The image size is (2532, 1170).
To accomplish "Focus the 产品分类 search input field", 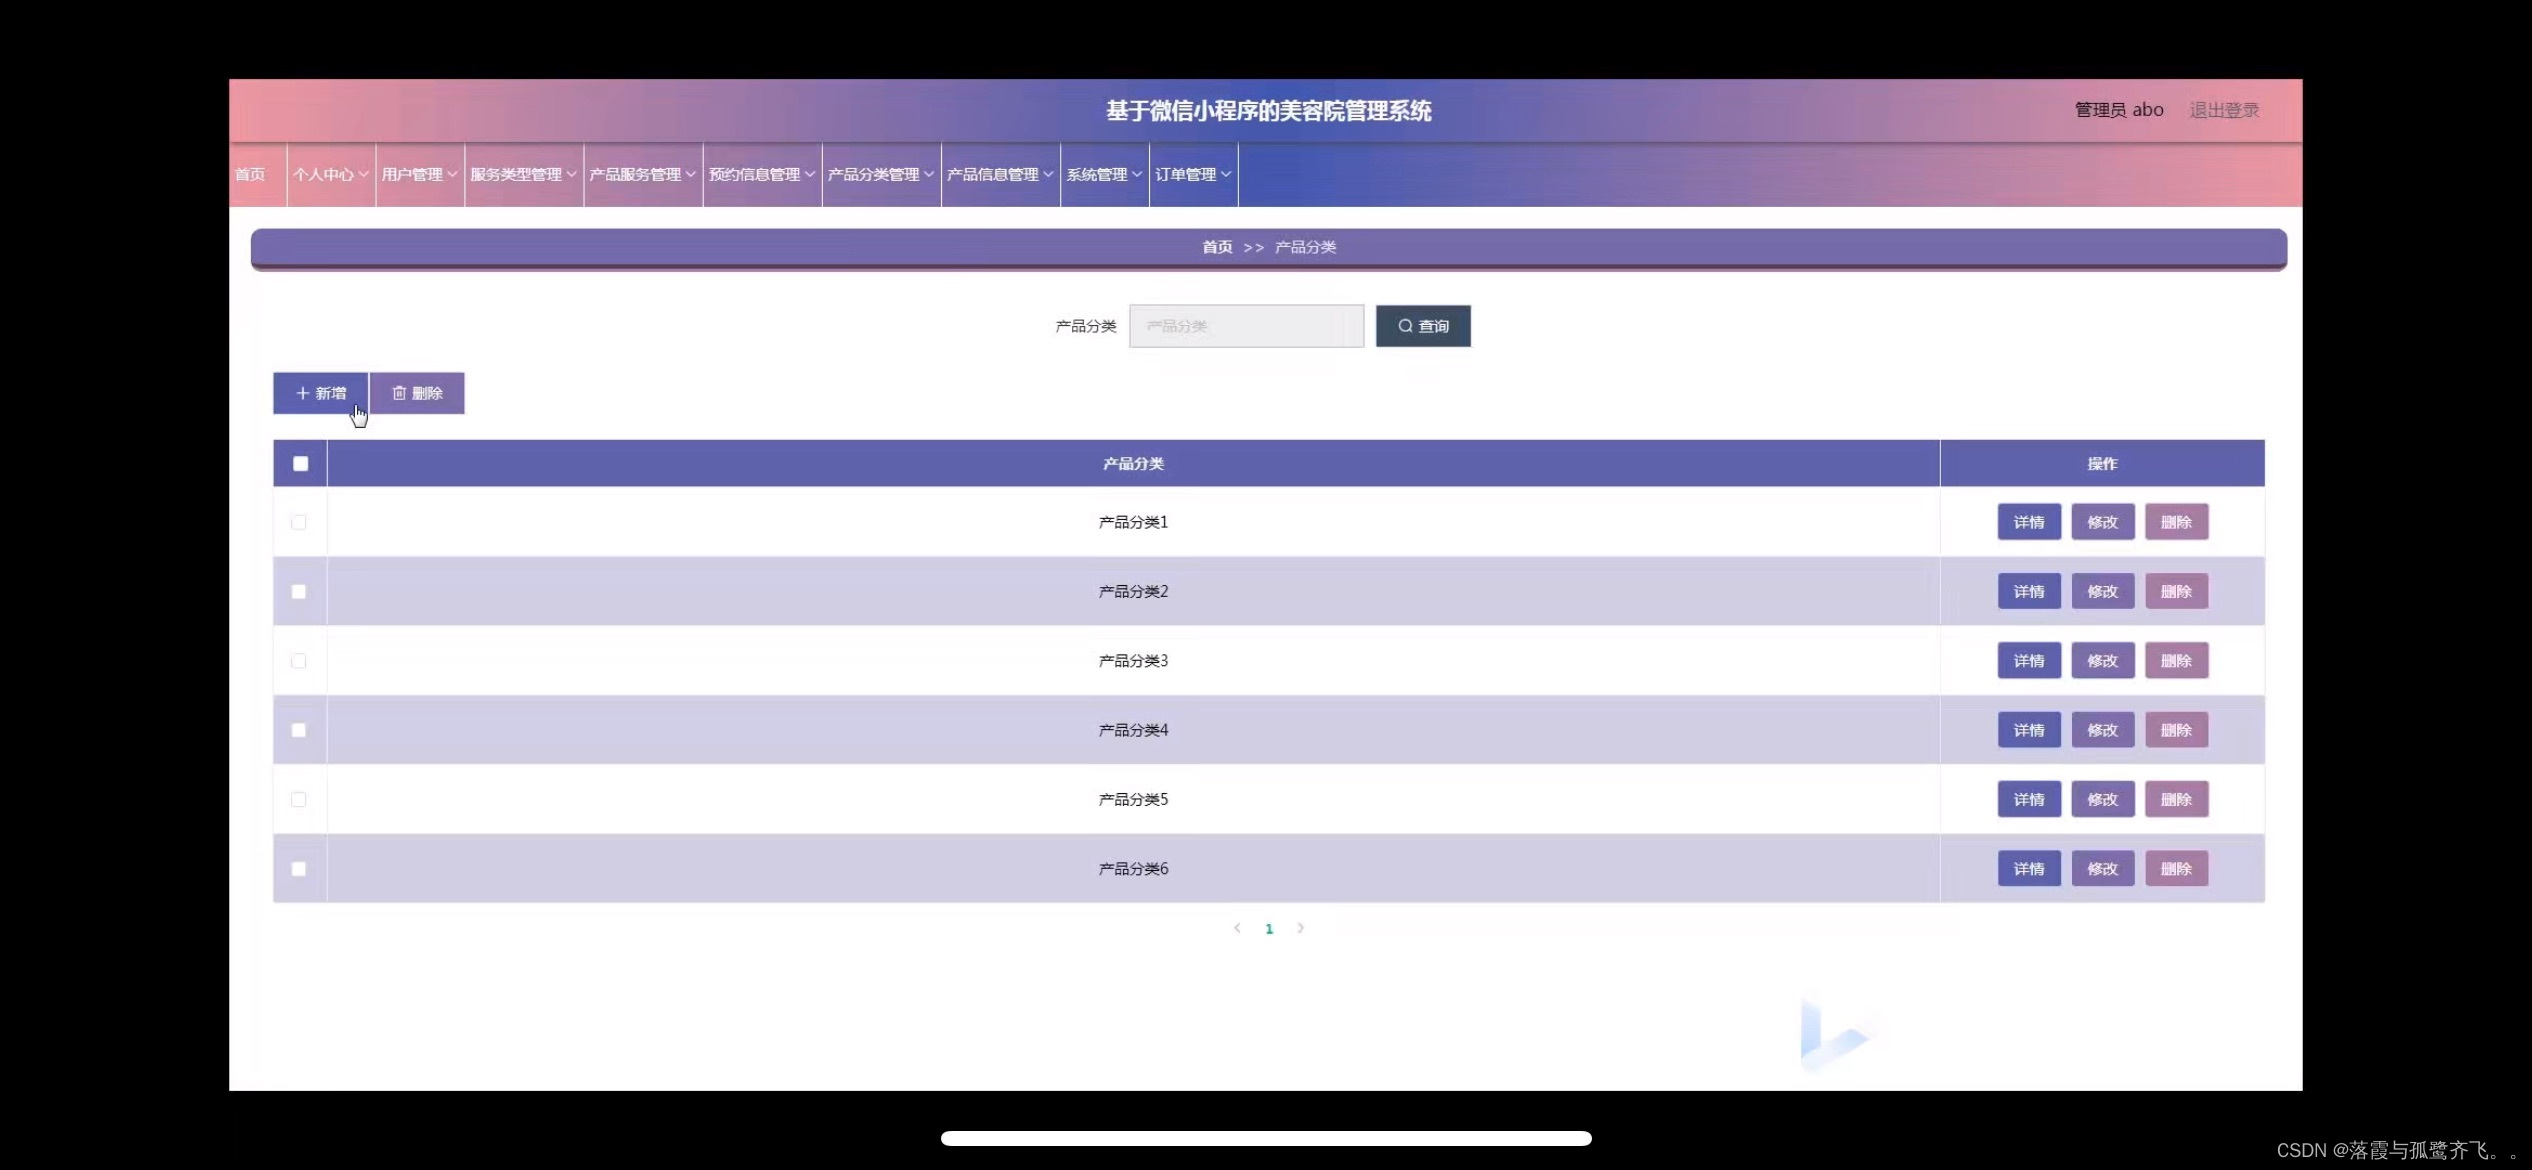I will pos(1246,326).
